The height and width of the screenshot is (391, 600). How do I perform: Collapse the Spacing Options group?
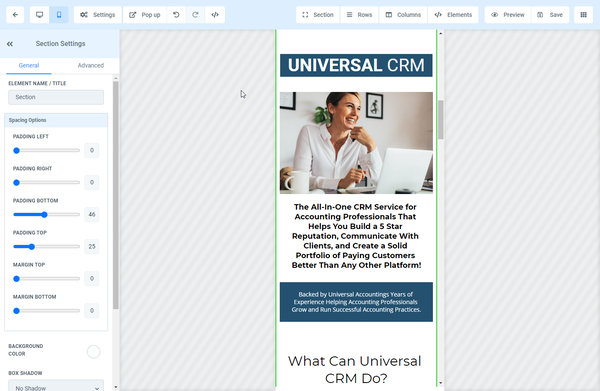click(56, 120)
